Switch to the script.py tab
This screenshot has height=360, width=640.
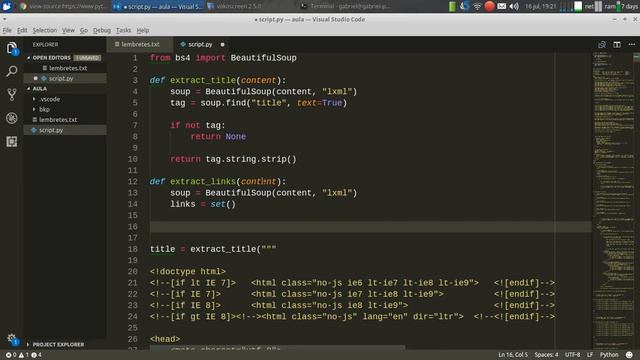pos(200,44)
